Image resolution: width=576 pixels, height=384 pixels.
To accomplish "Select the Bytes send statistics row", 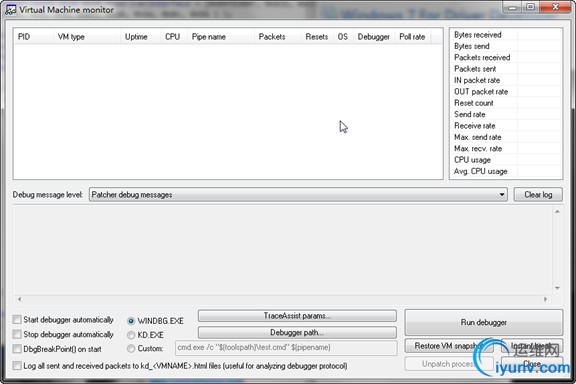I will (506, 46).
